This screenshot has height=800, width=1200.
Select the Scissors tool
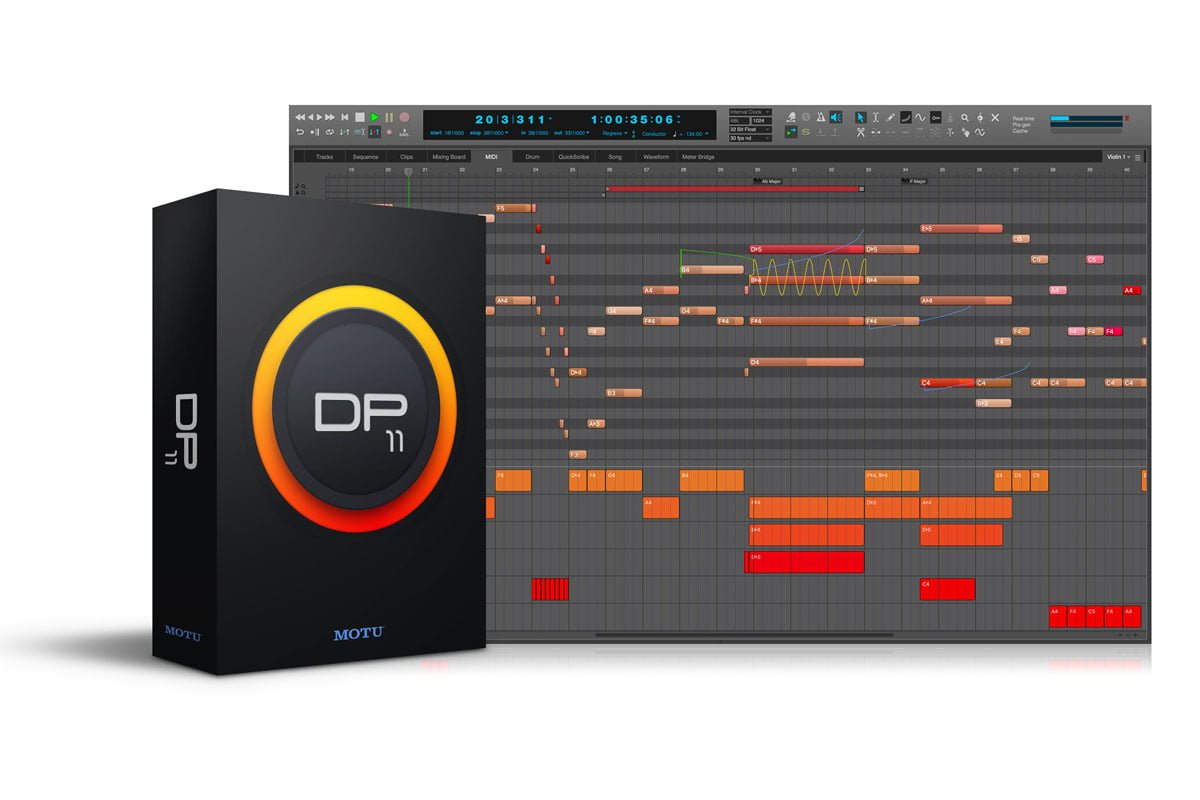(861, 132)
